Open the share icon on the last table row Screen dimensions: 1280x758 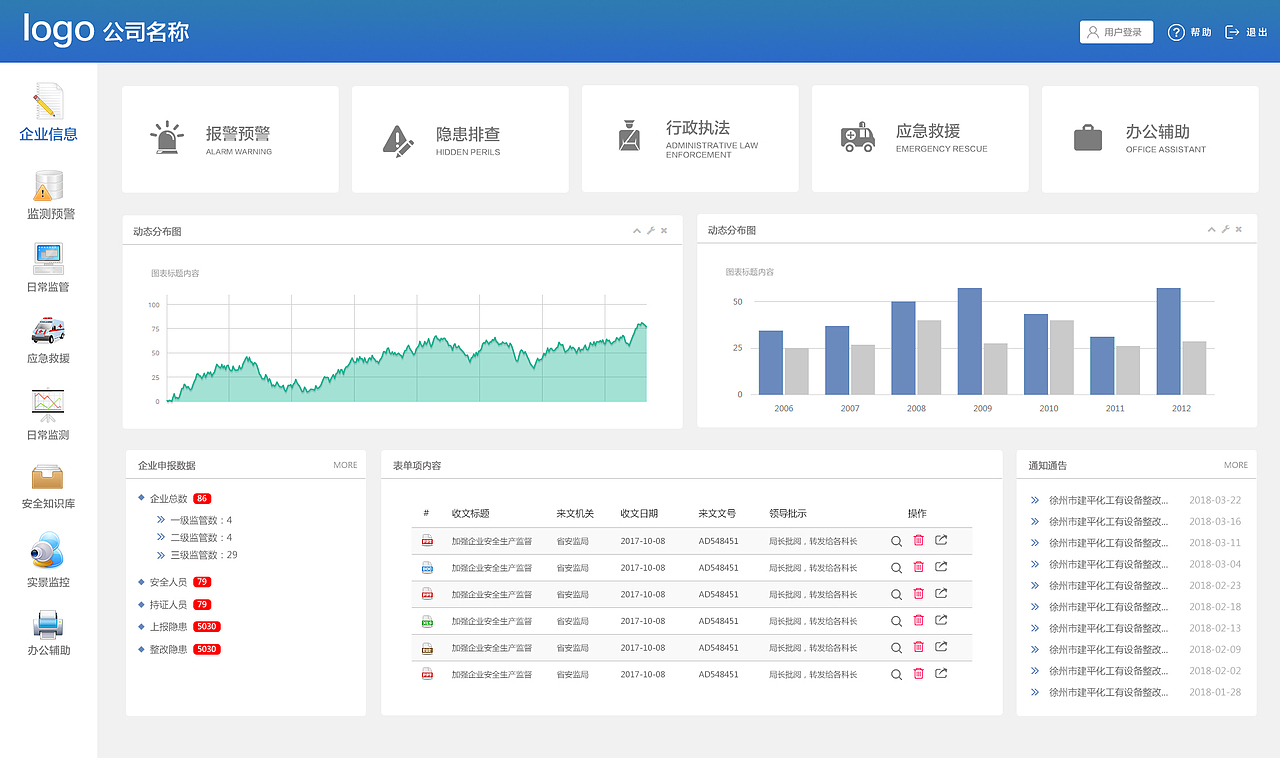click(940, 673)
